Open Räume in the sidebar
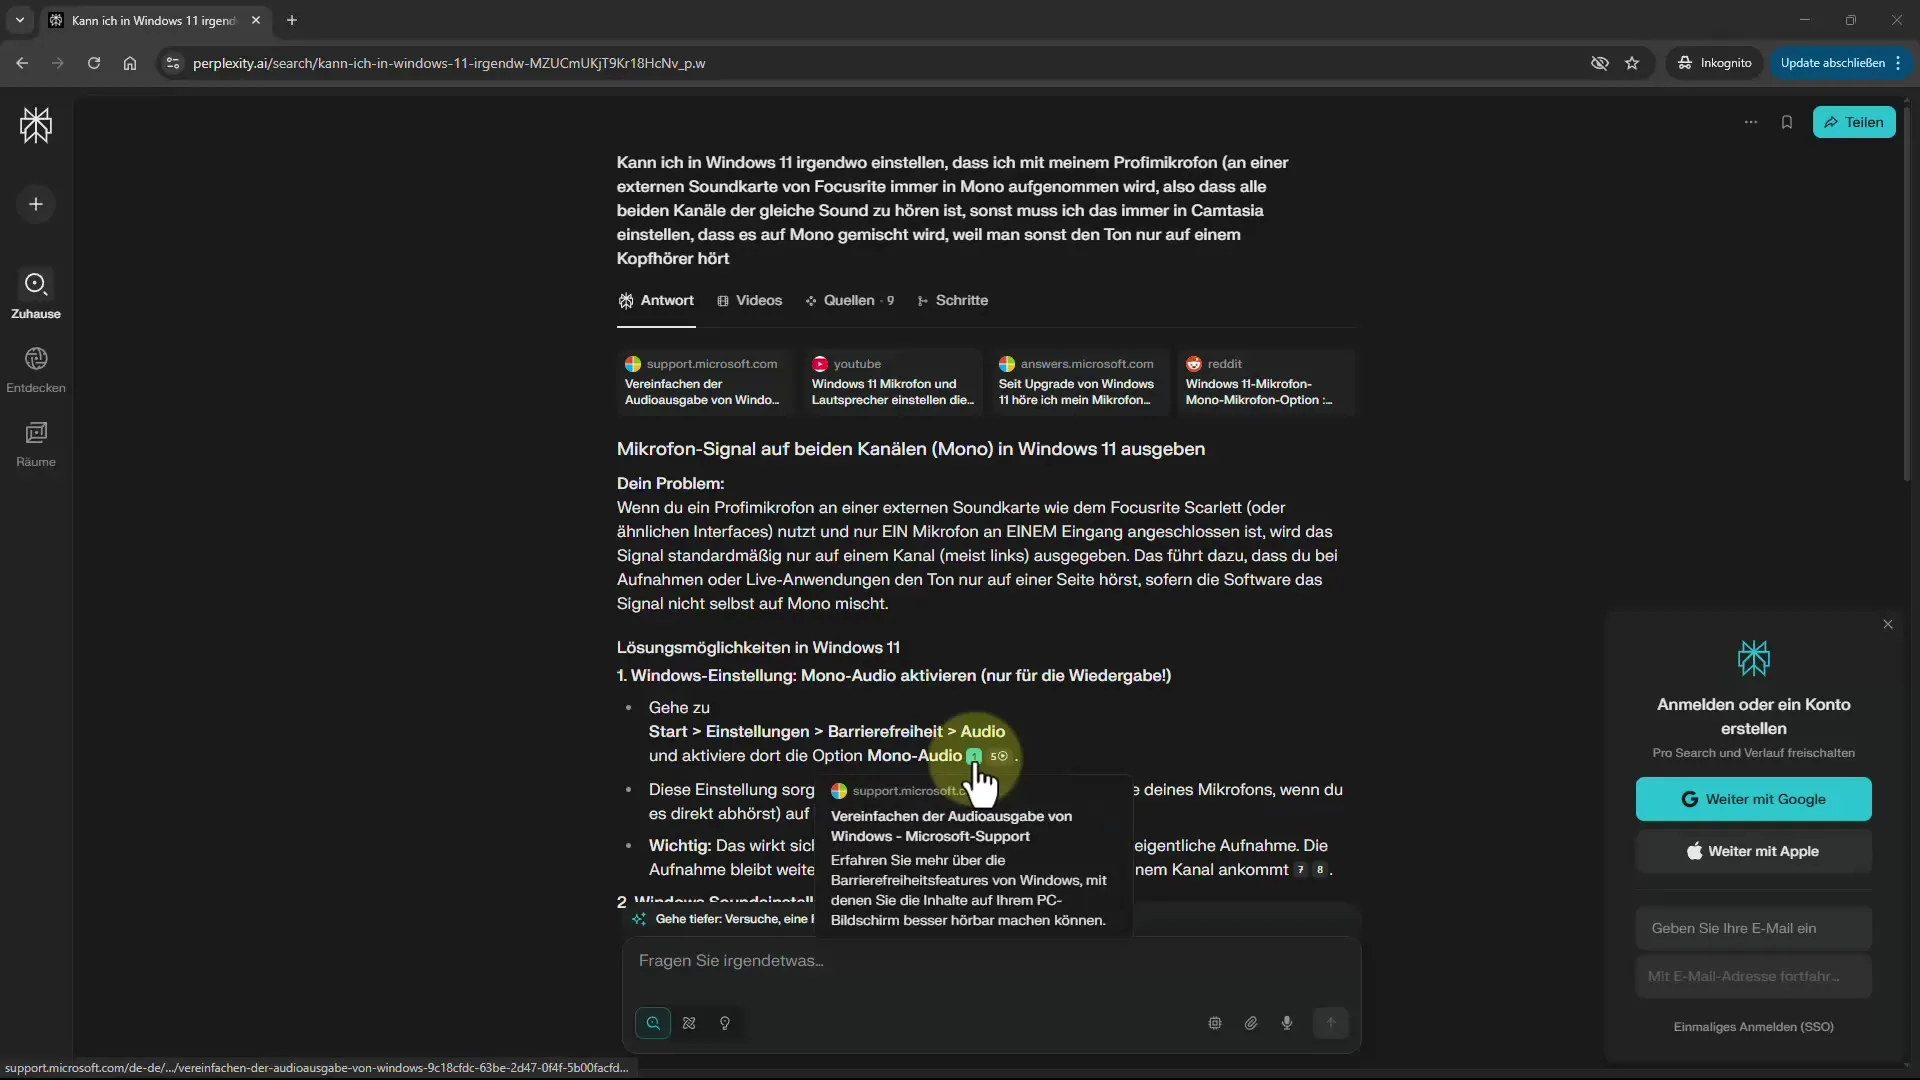The width and height of the screenshot is (1920, 1080). coord(36,444)
